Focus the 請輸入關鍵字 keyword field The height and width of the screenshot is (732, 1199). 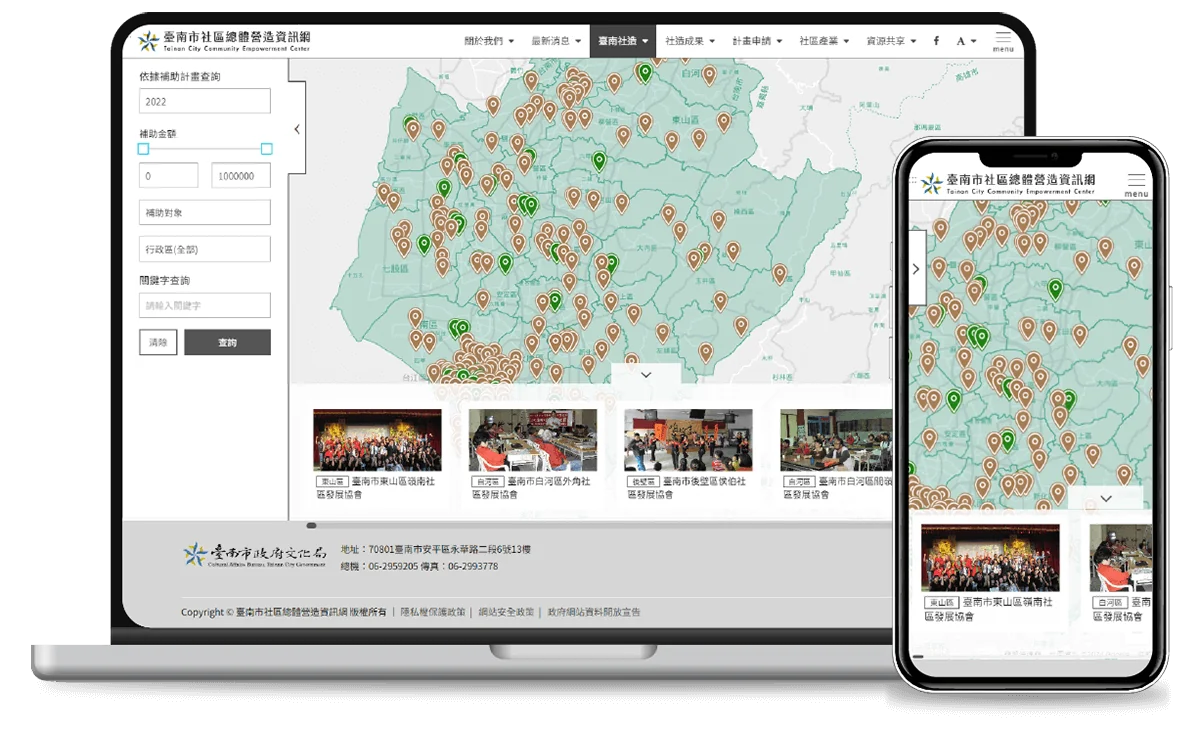tap(205, 305)
